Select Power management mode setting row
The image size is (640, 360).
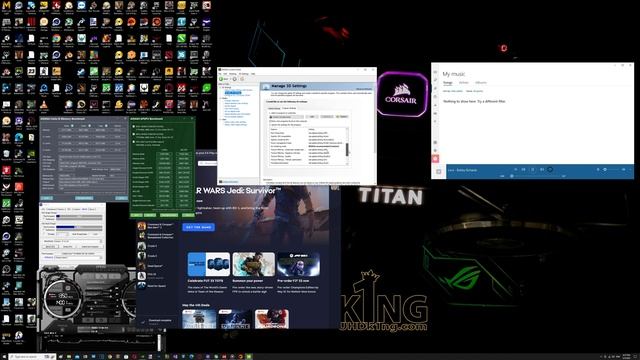tap(307, 143)
